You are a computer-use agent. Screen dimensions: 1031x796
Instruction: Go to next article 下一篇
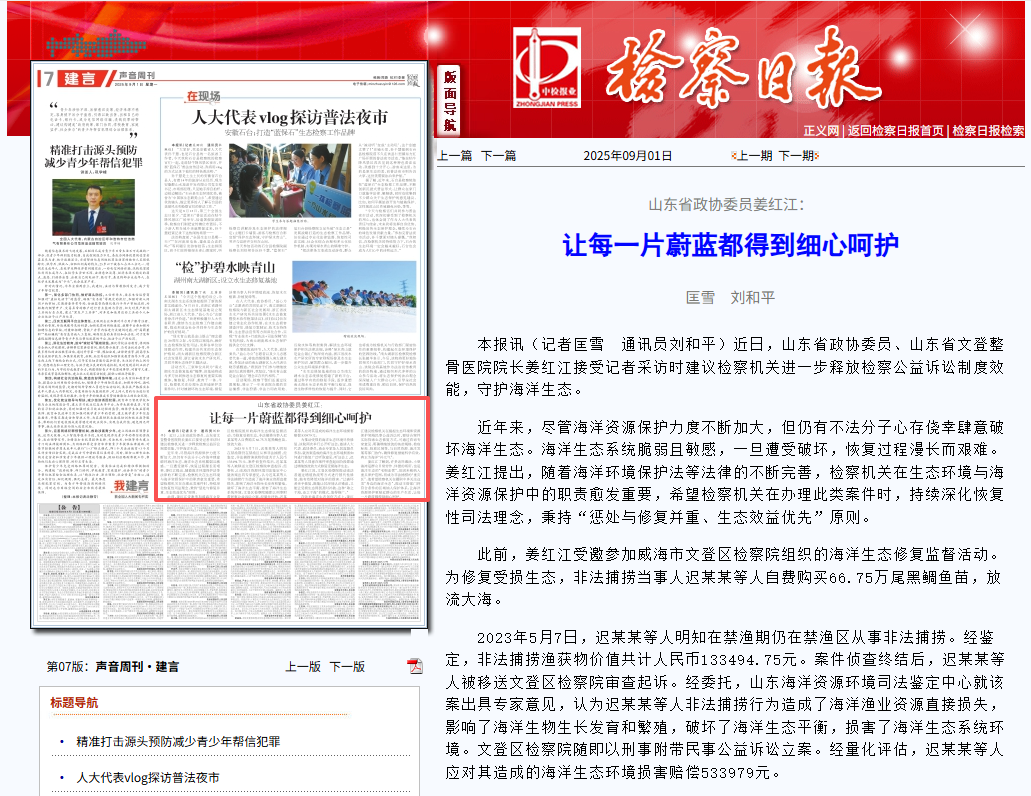(x=498, y=155)
